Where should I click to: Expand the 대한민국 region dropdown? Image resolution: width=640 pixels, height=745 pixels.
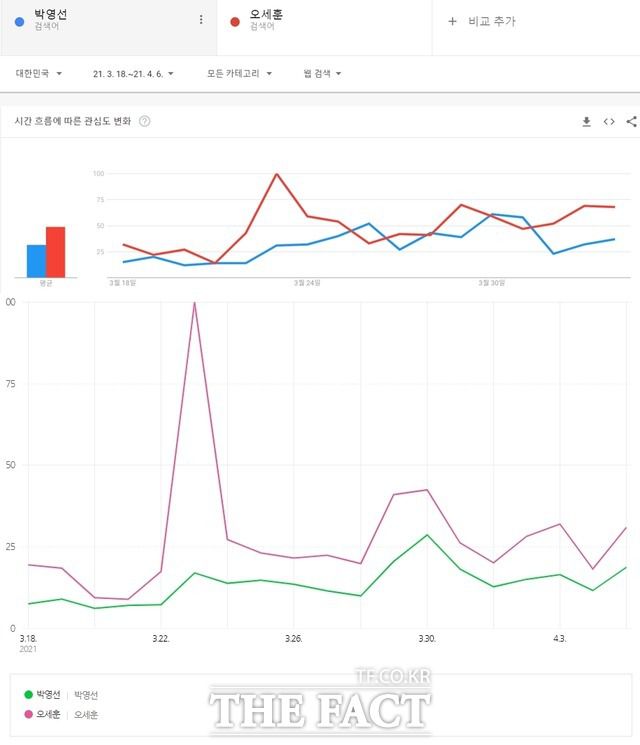pyautogui.click(x=39, y=73)
